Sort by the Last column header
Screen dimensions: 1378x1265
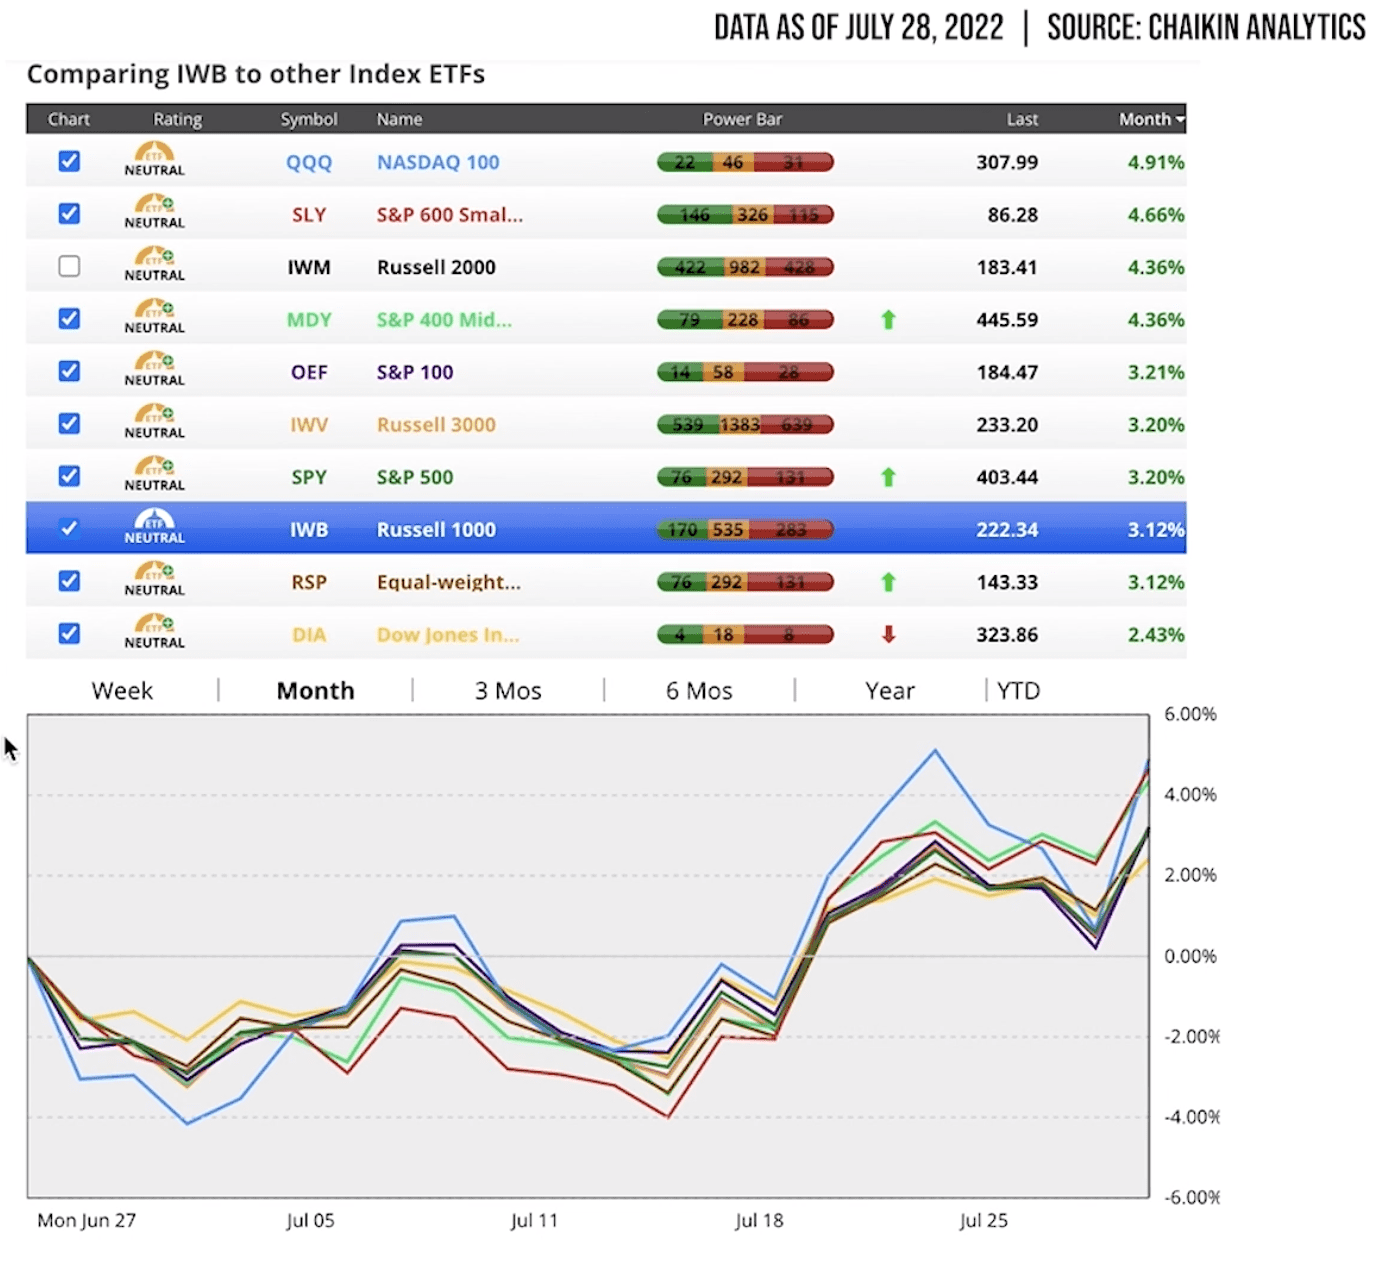[1022, 119]
